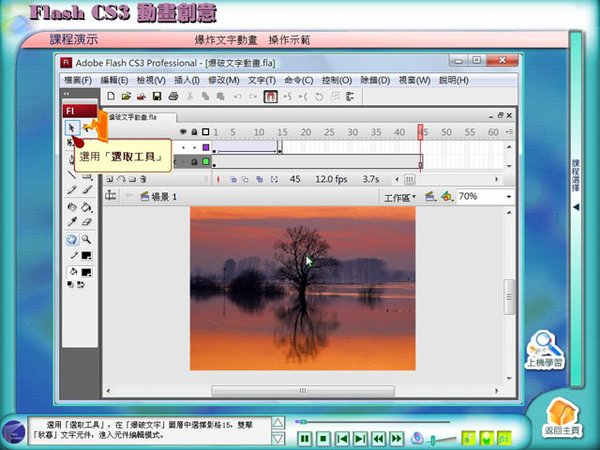Open the 修改(M) menu
Image resolution: width=600 pixels, height=450 pixels.
click(x=223, y=80)
